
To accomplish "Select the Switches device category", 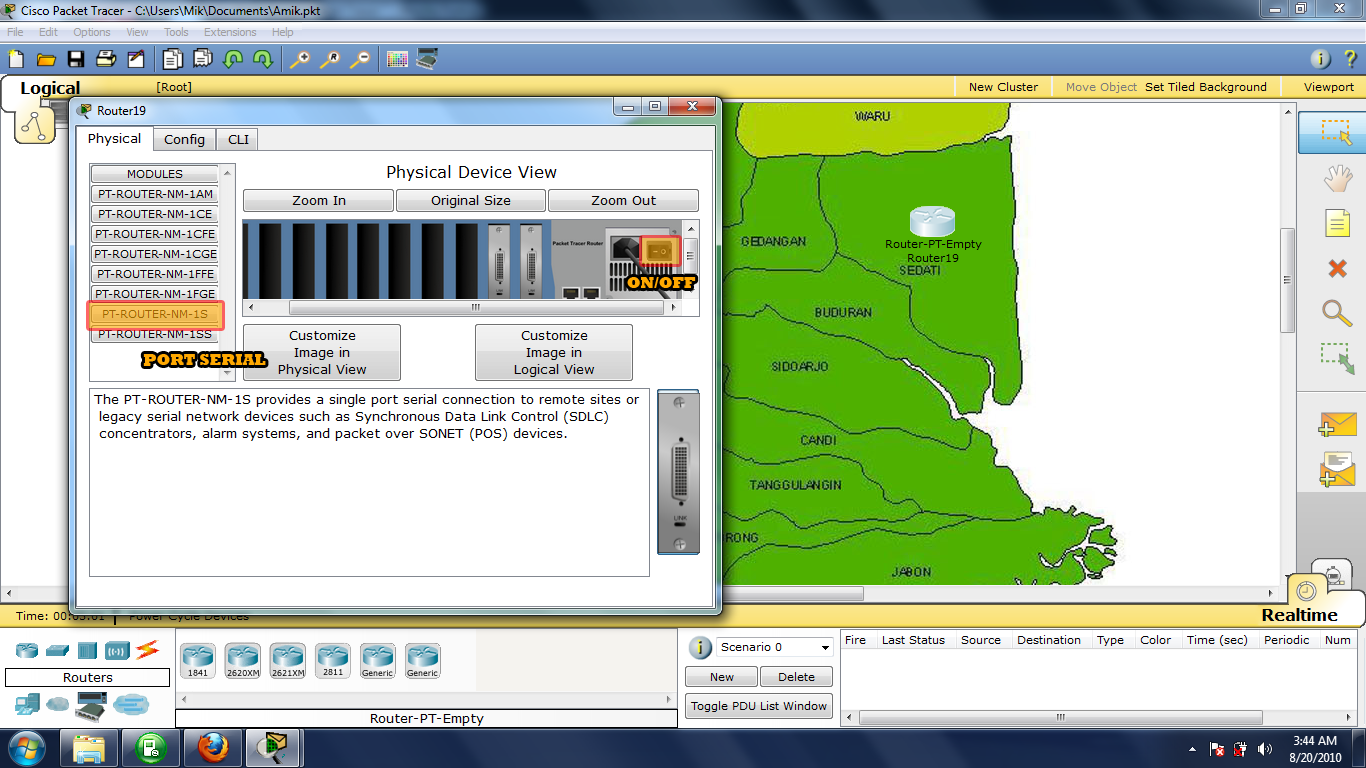I will pos(57,651).
